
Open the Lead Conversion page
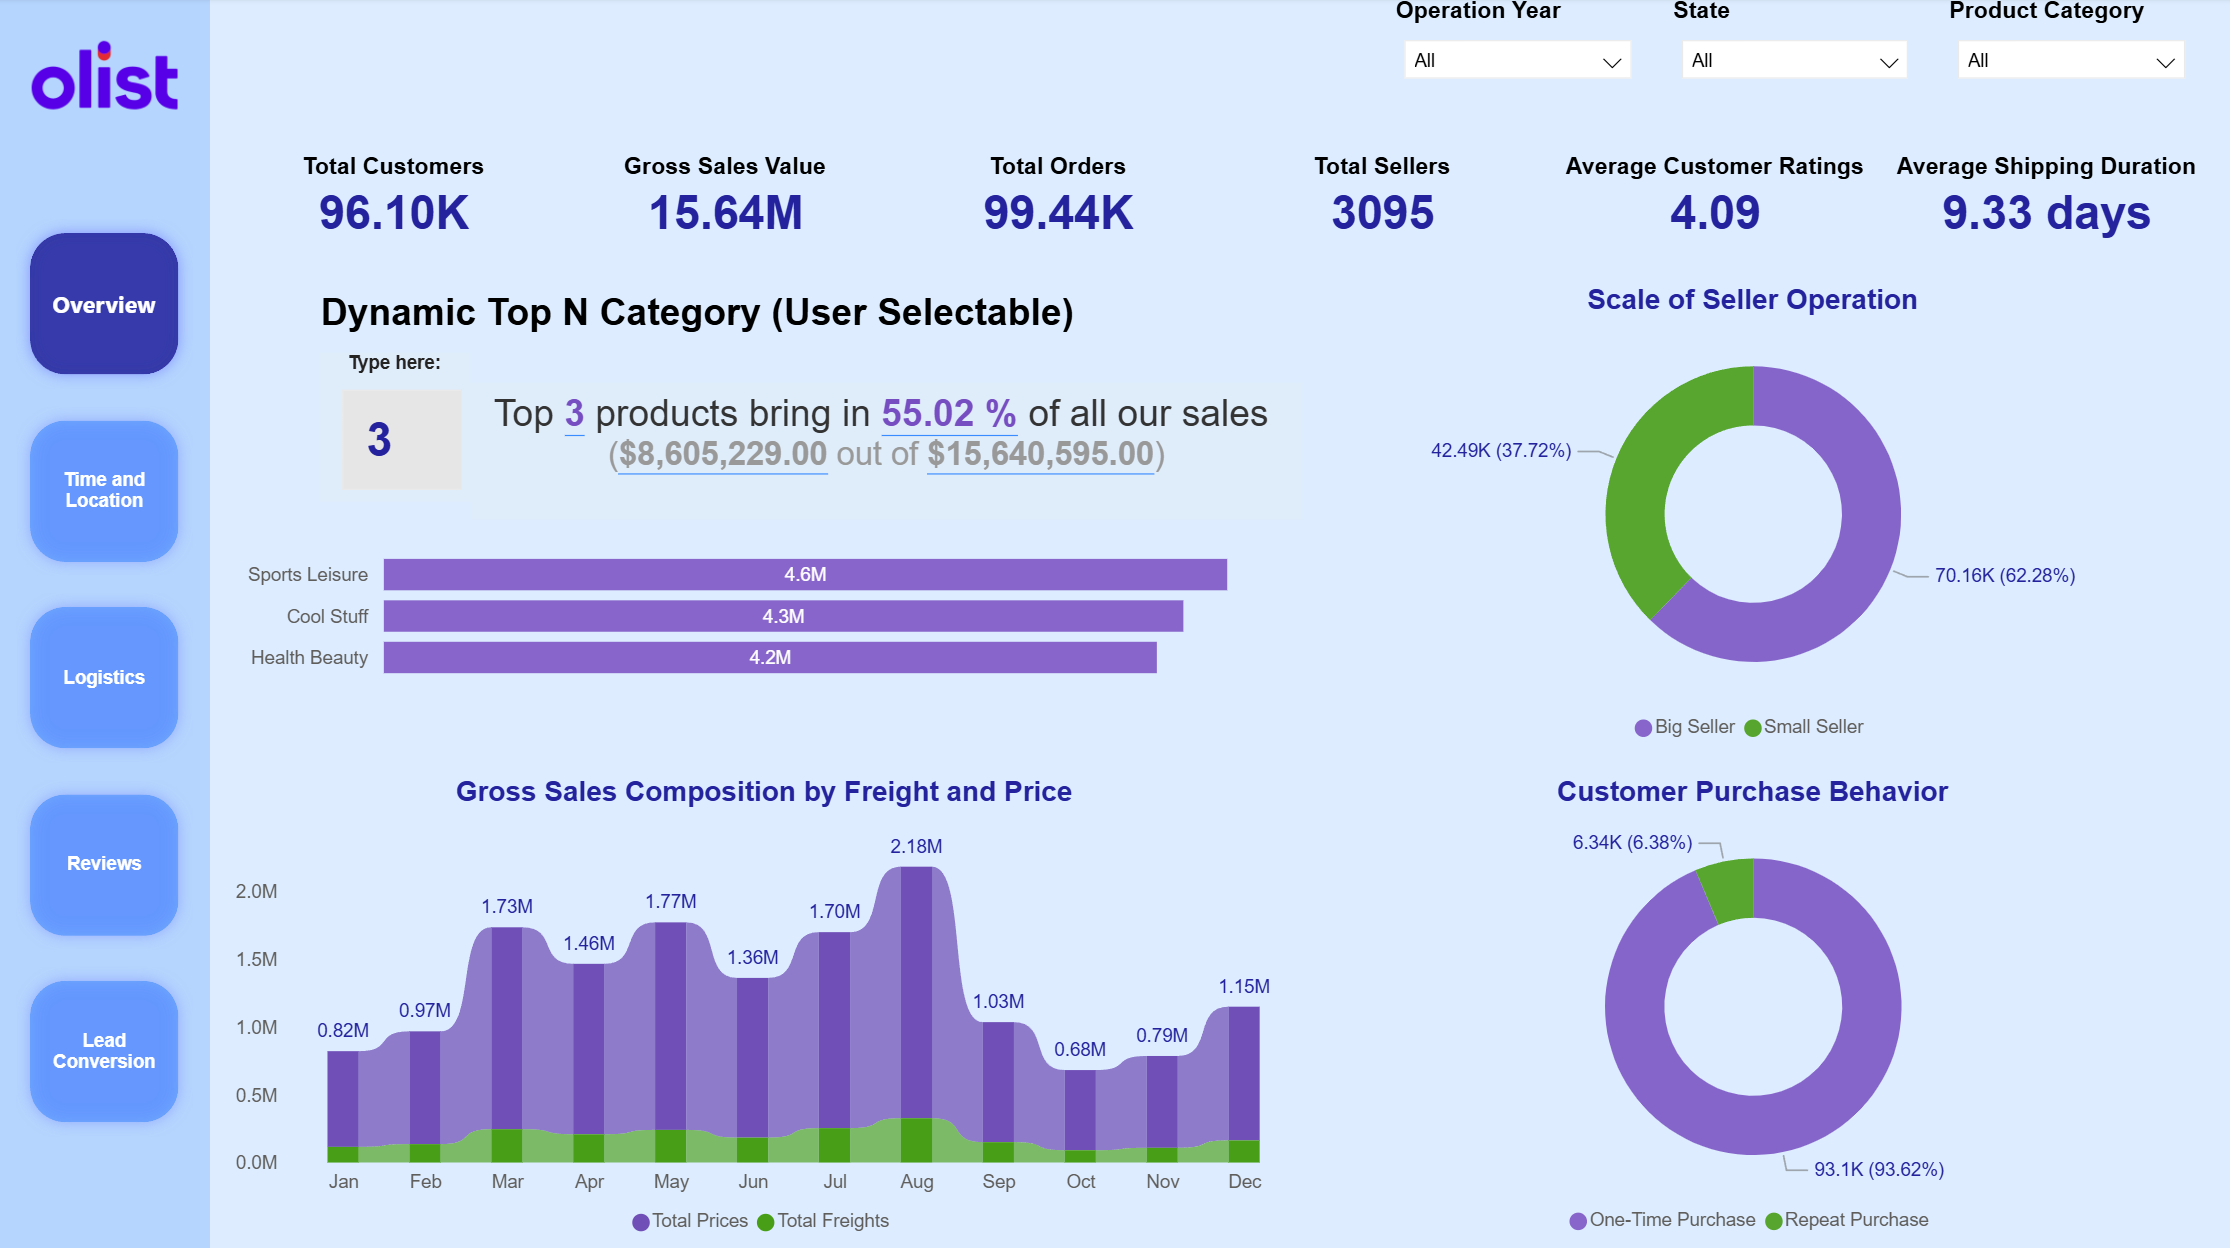[104, 1050]
